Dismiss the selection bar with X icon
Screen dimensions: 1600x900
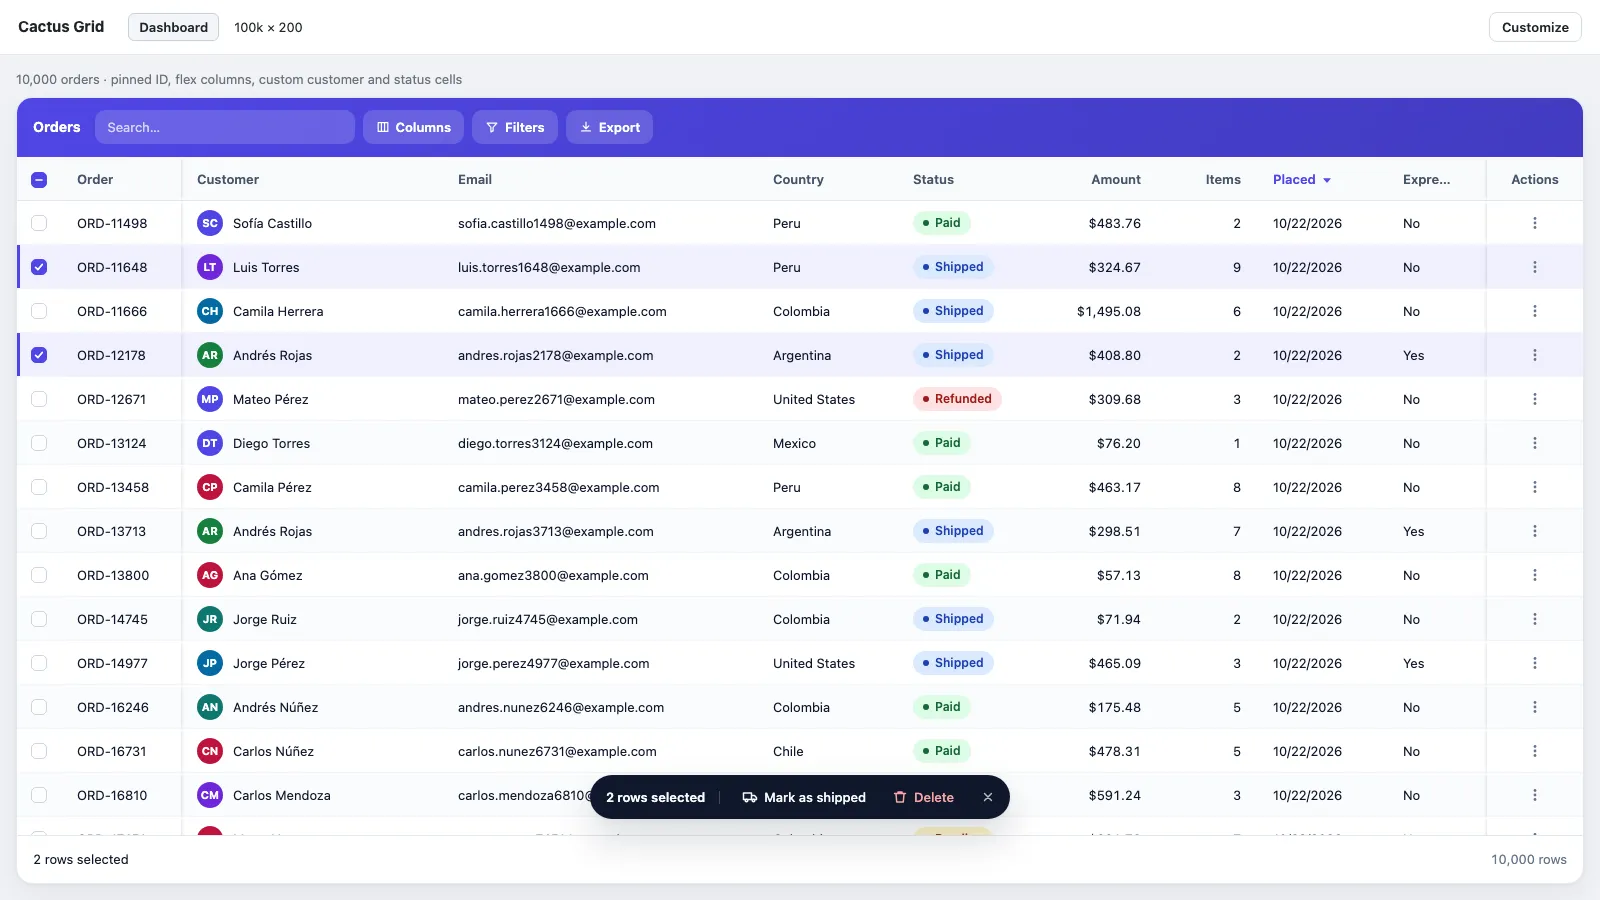click(988, 797)
